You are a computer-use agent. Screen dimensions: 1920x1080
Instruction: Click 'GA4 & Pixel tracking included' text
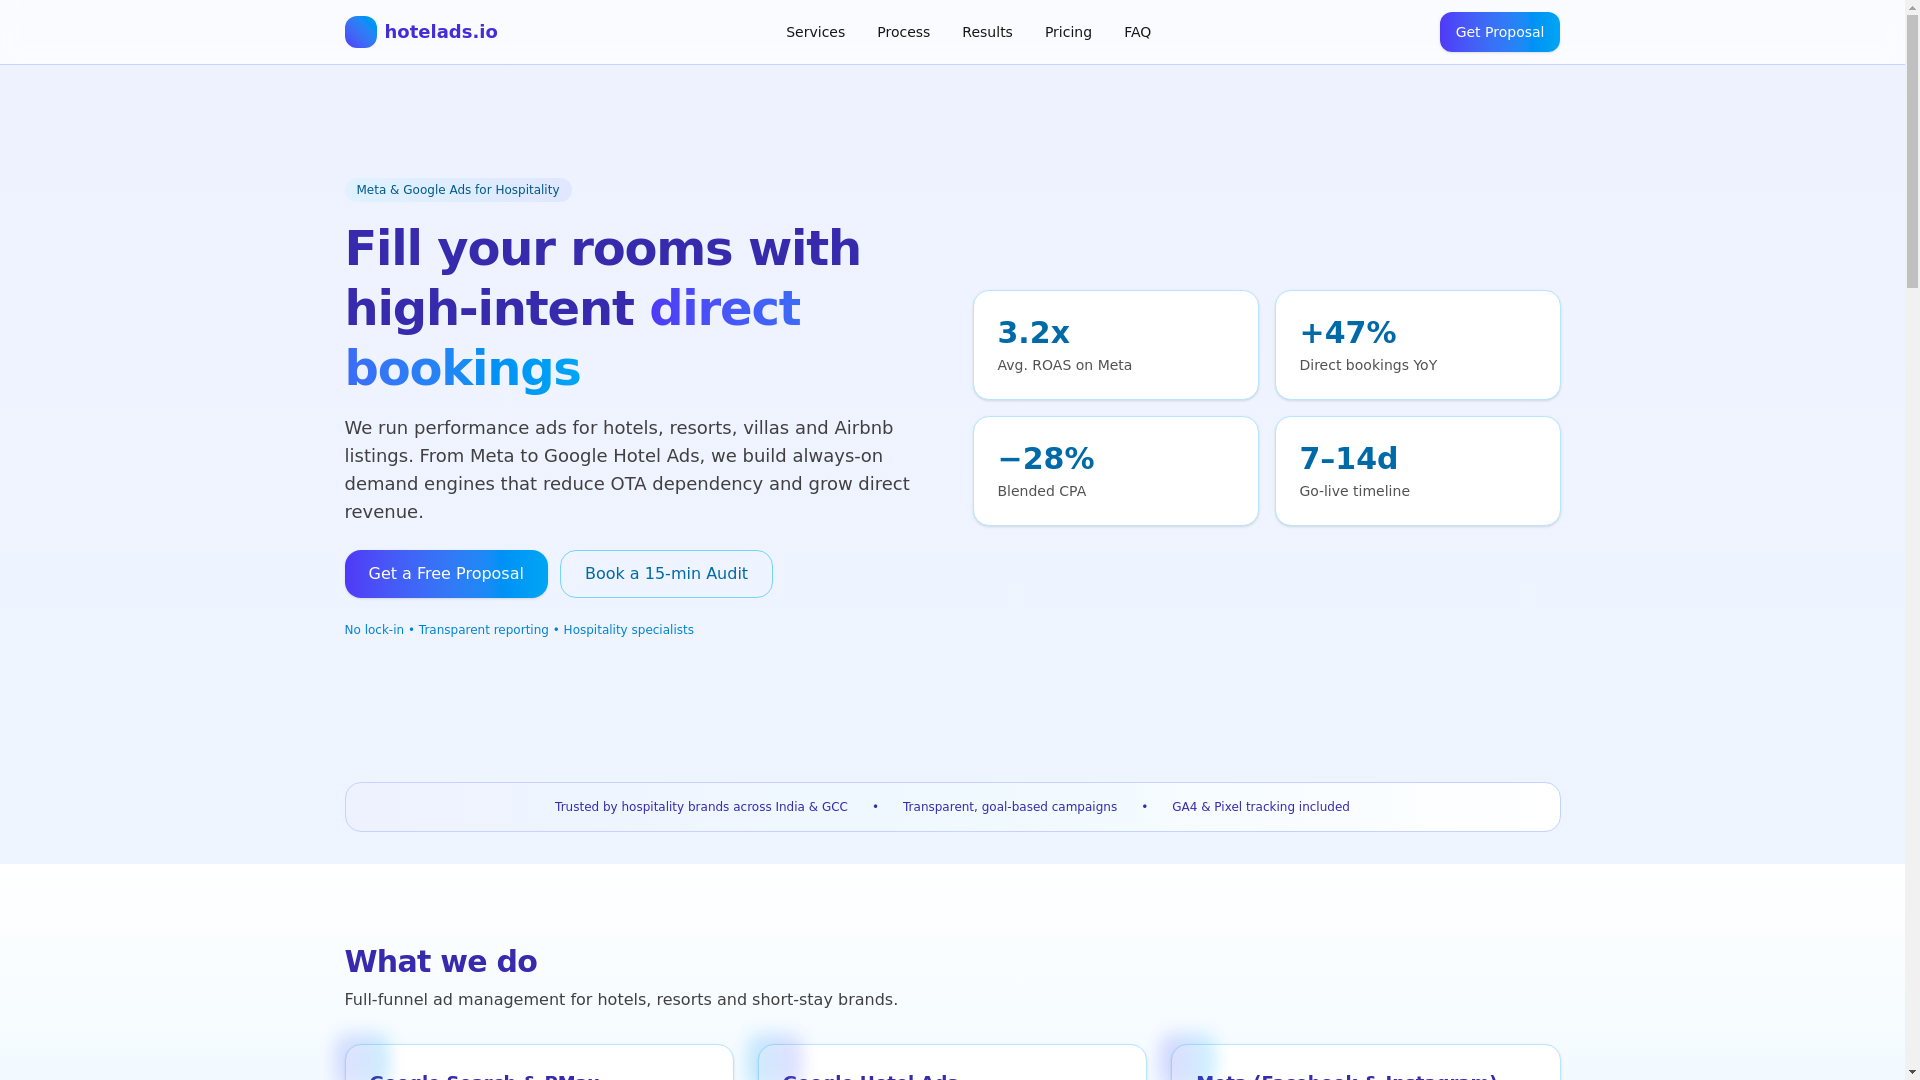tap(1260, 807)
